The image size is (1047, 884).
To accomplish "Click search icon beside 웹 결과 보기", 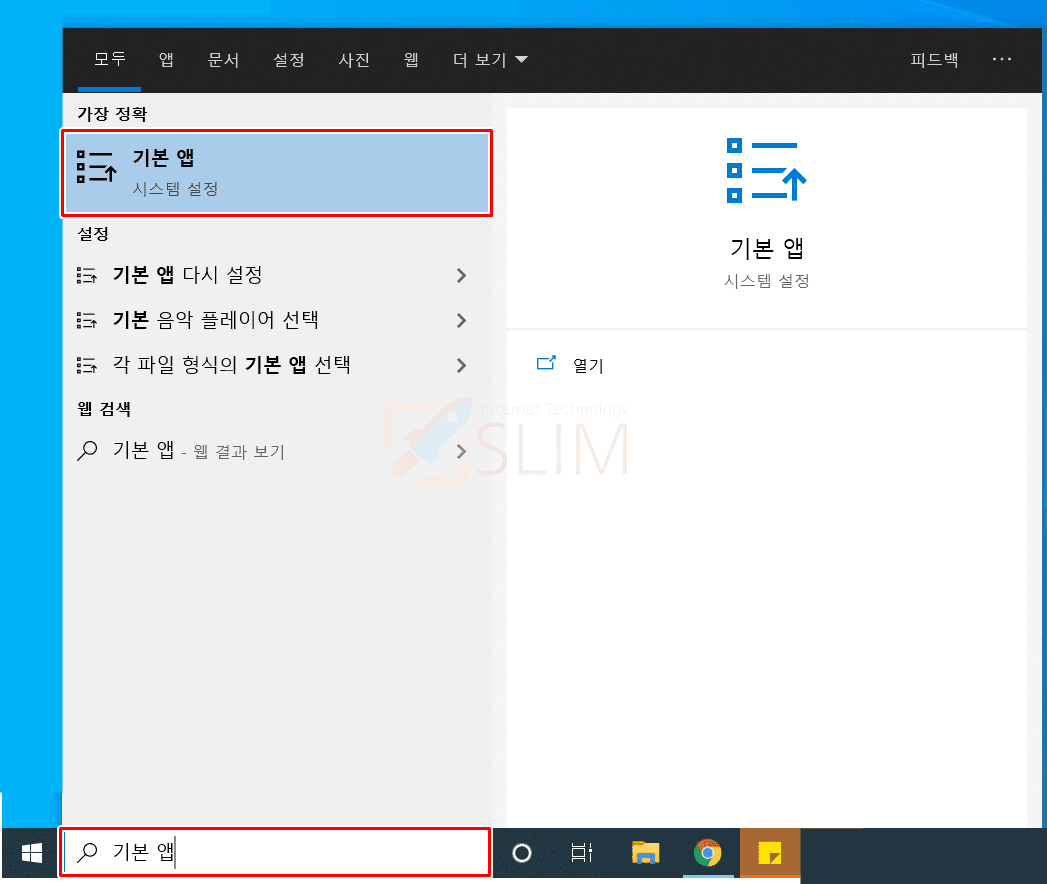I will click(x=87, y=451).
